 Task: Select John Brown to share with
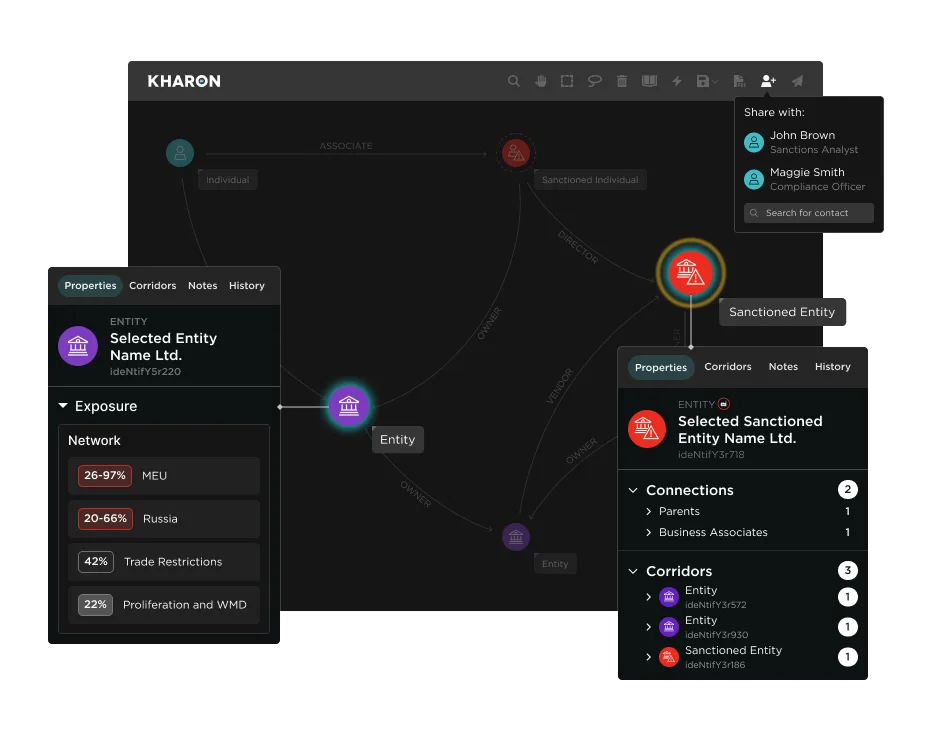pos(808,142)
